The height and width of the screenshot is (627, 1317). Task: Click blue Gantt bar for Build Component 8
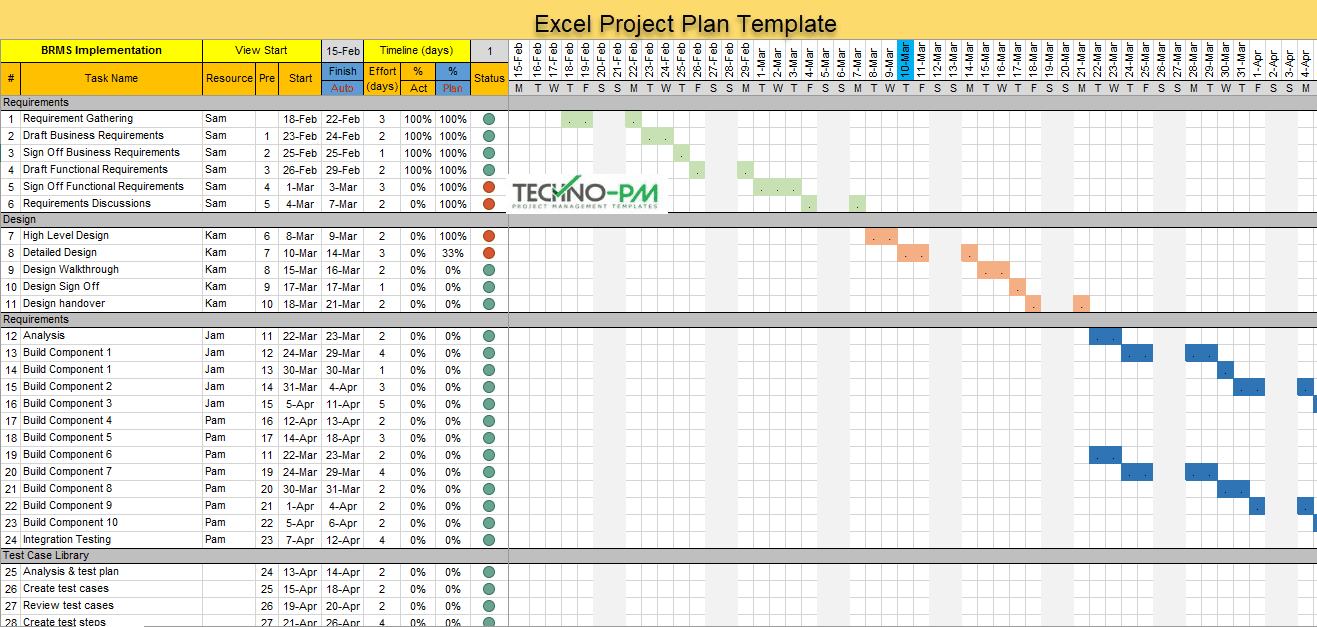click(1233, 489)
